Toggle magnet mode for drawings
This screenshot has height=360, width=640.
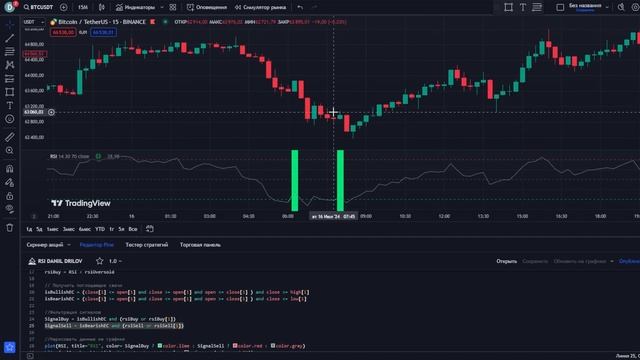(x=10, y=169)
